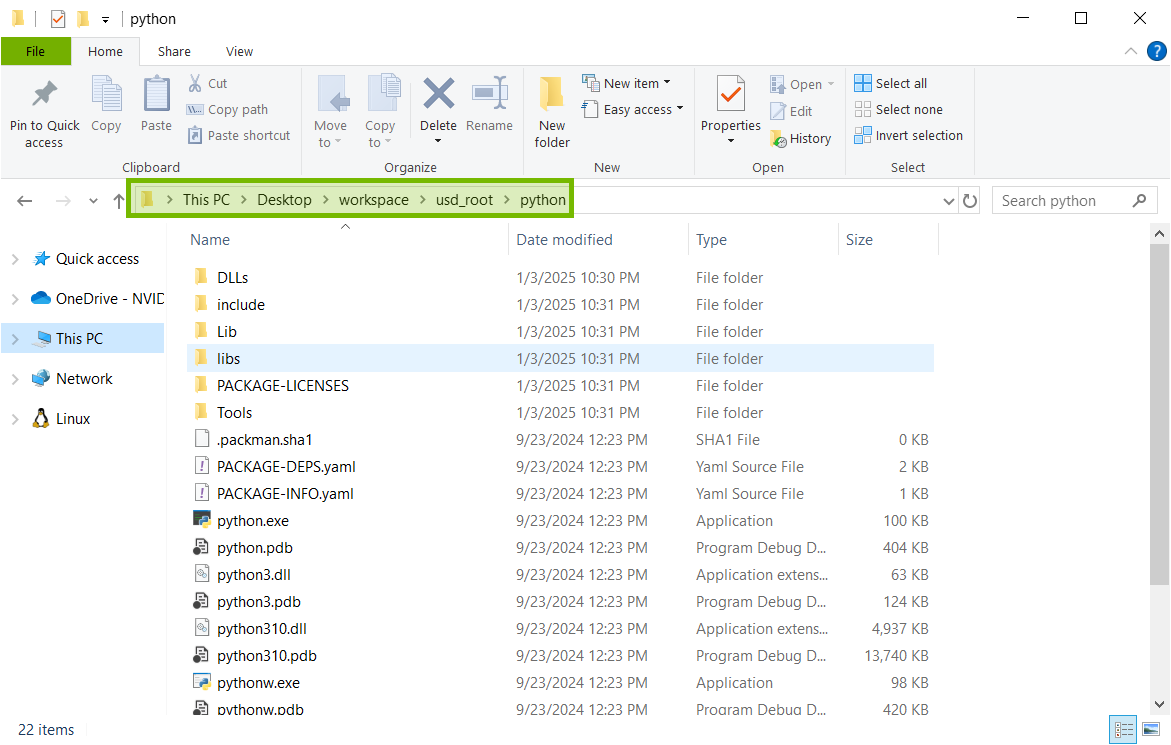Viewport: 1171px width, 745px height.
Task: Select the libs folder row
Action: point(560,359)
